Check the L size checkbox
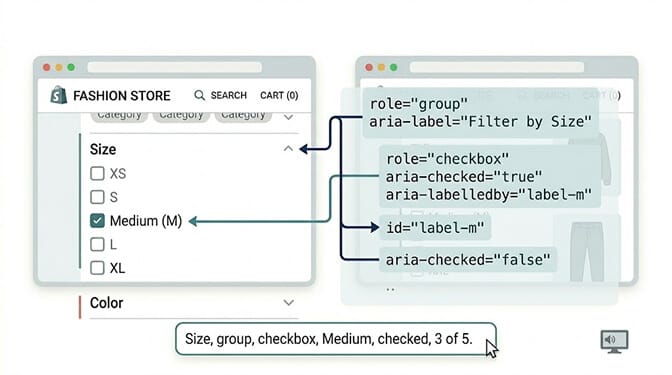The height and width of the screenshot is (375, 672). pyautogui.click(x=97, y=244)
